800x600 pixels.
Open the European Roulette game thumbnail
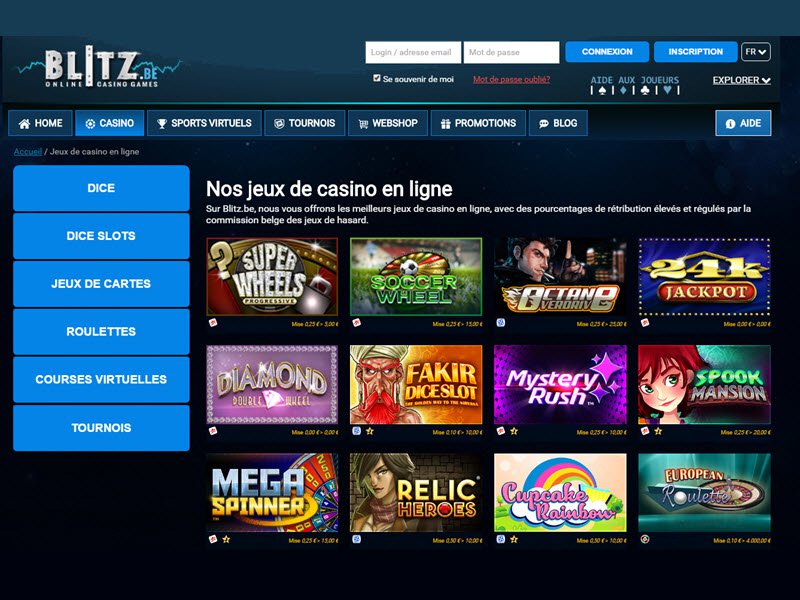(x=704, y=493)
